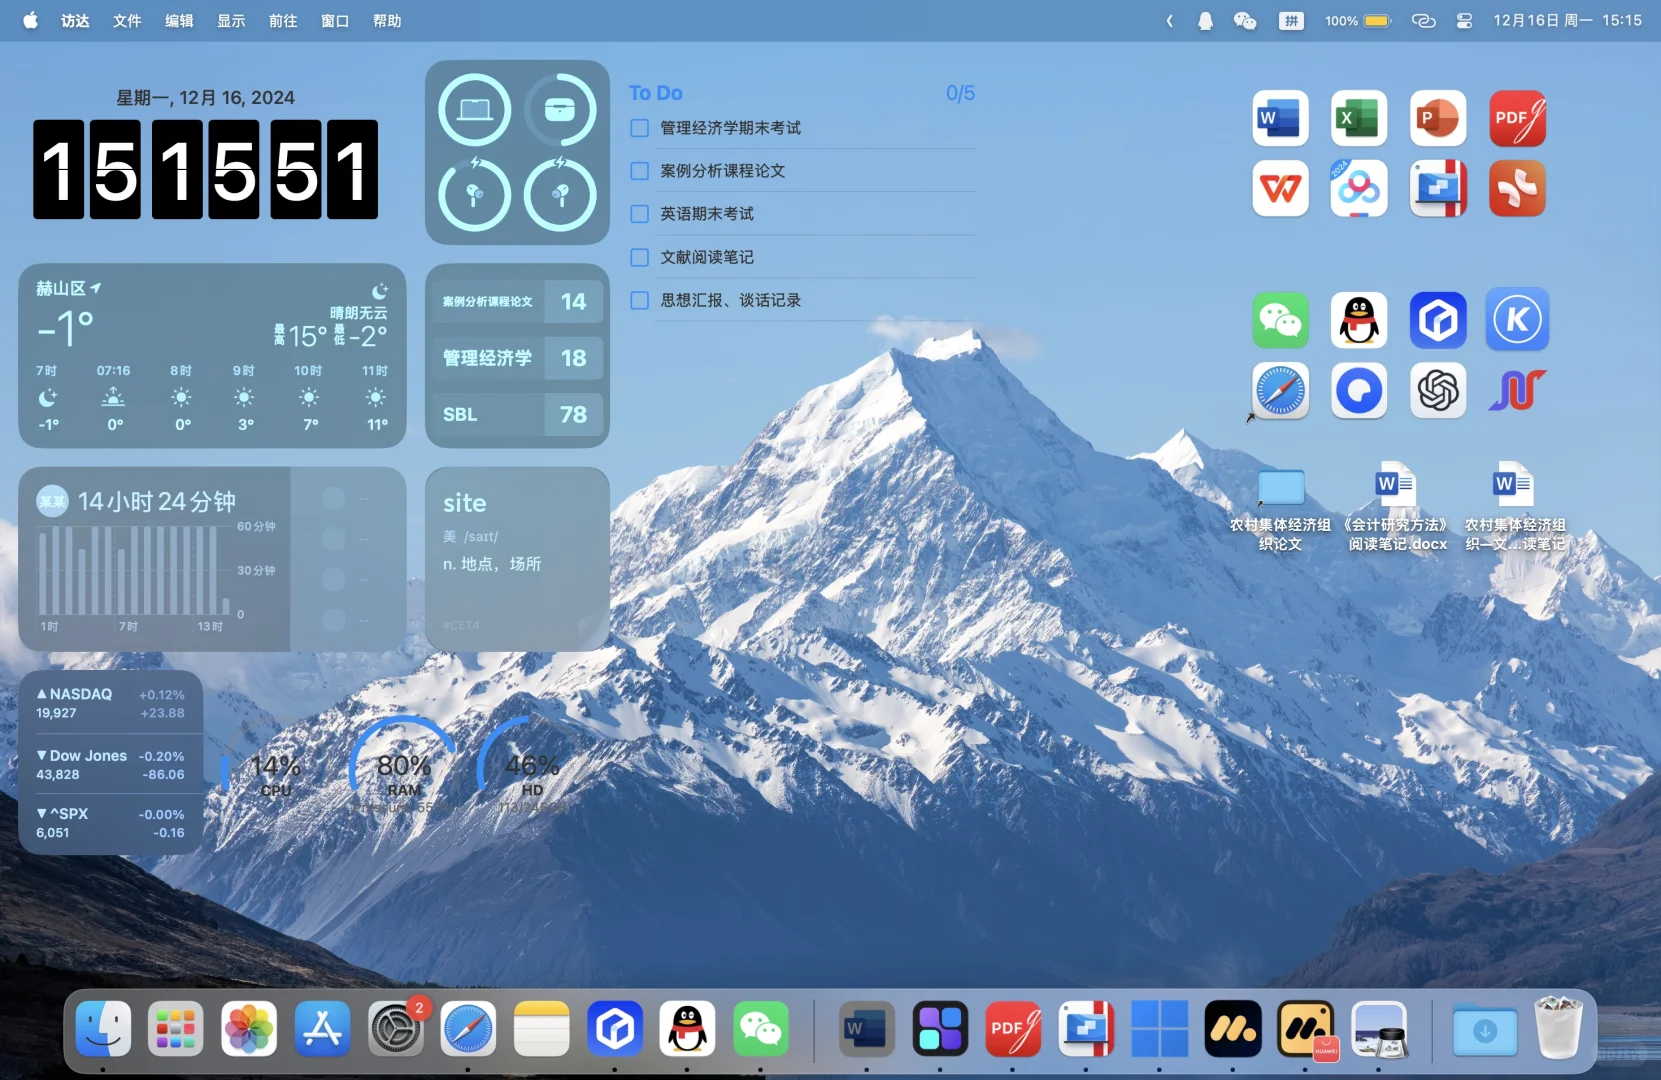
Task: Click the Apple menu logo
Action: click(x=31, y=20)
